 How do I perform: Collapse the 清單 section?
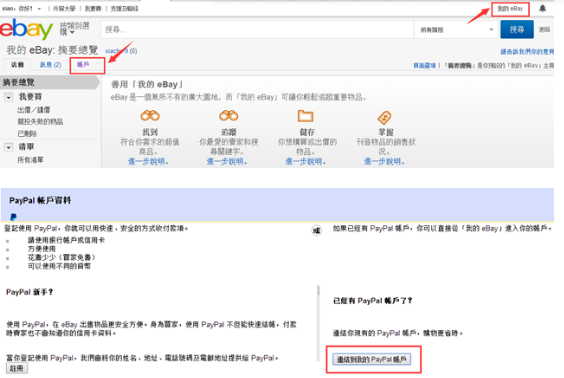[x=8, y=147]
